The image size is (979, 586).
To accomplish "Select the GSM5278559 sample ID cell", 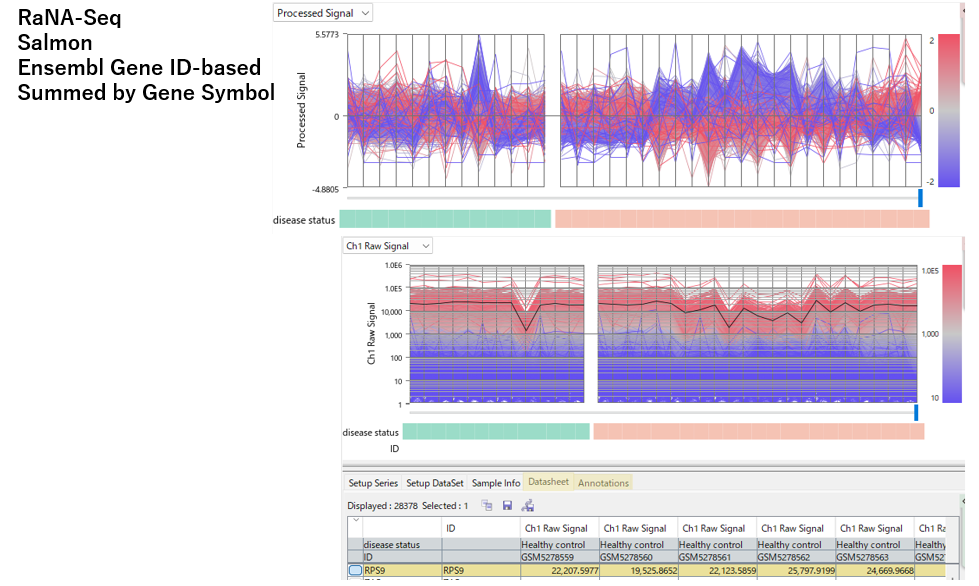I will [559, 557].
